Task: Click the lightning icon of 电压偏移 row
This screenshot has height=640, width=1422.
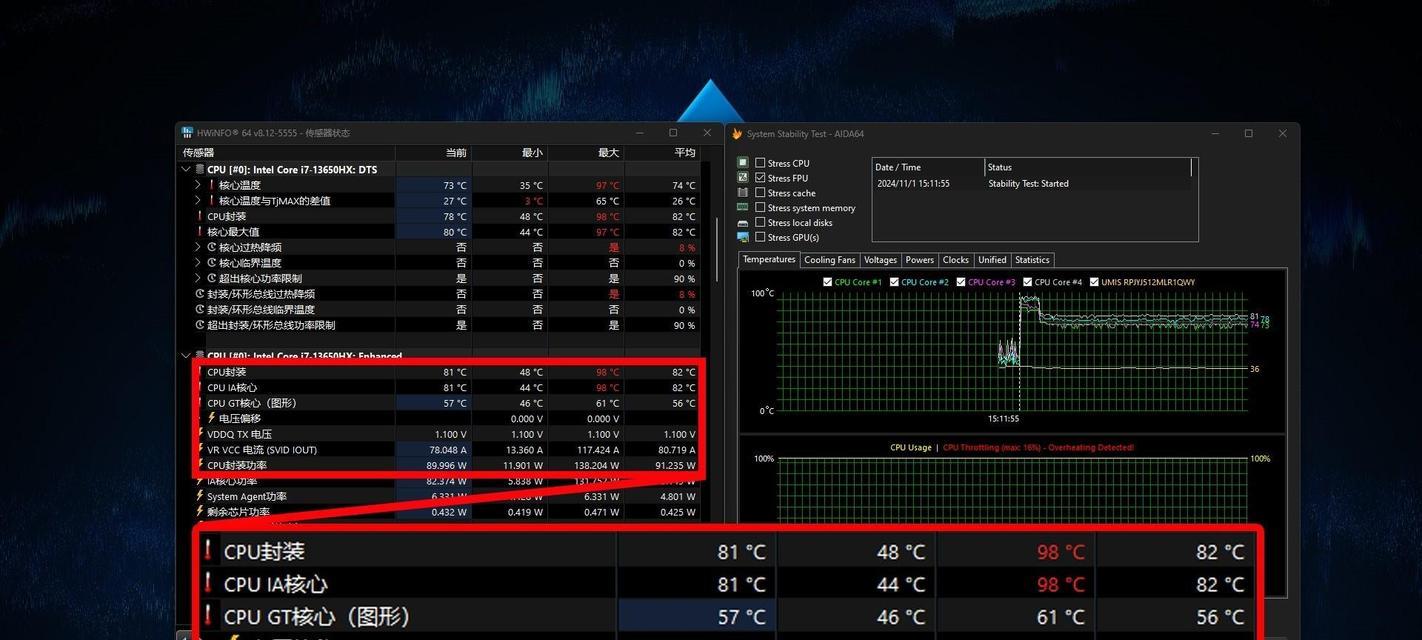Action: click(x=211, y=418)
